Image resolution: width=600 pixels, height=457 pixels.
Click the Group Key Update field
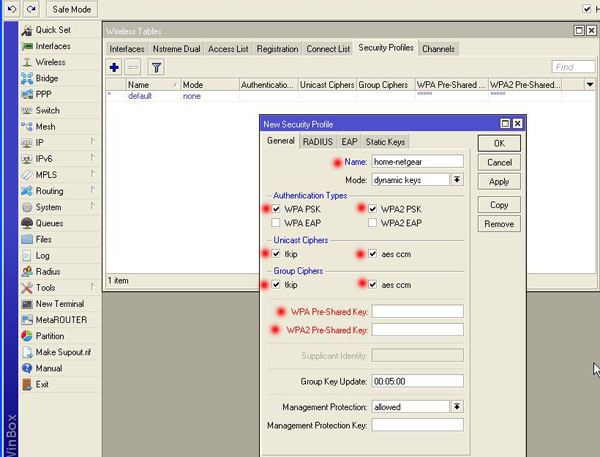point(417,381)
